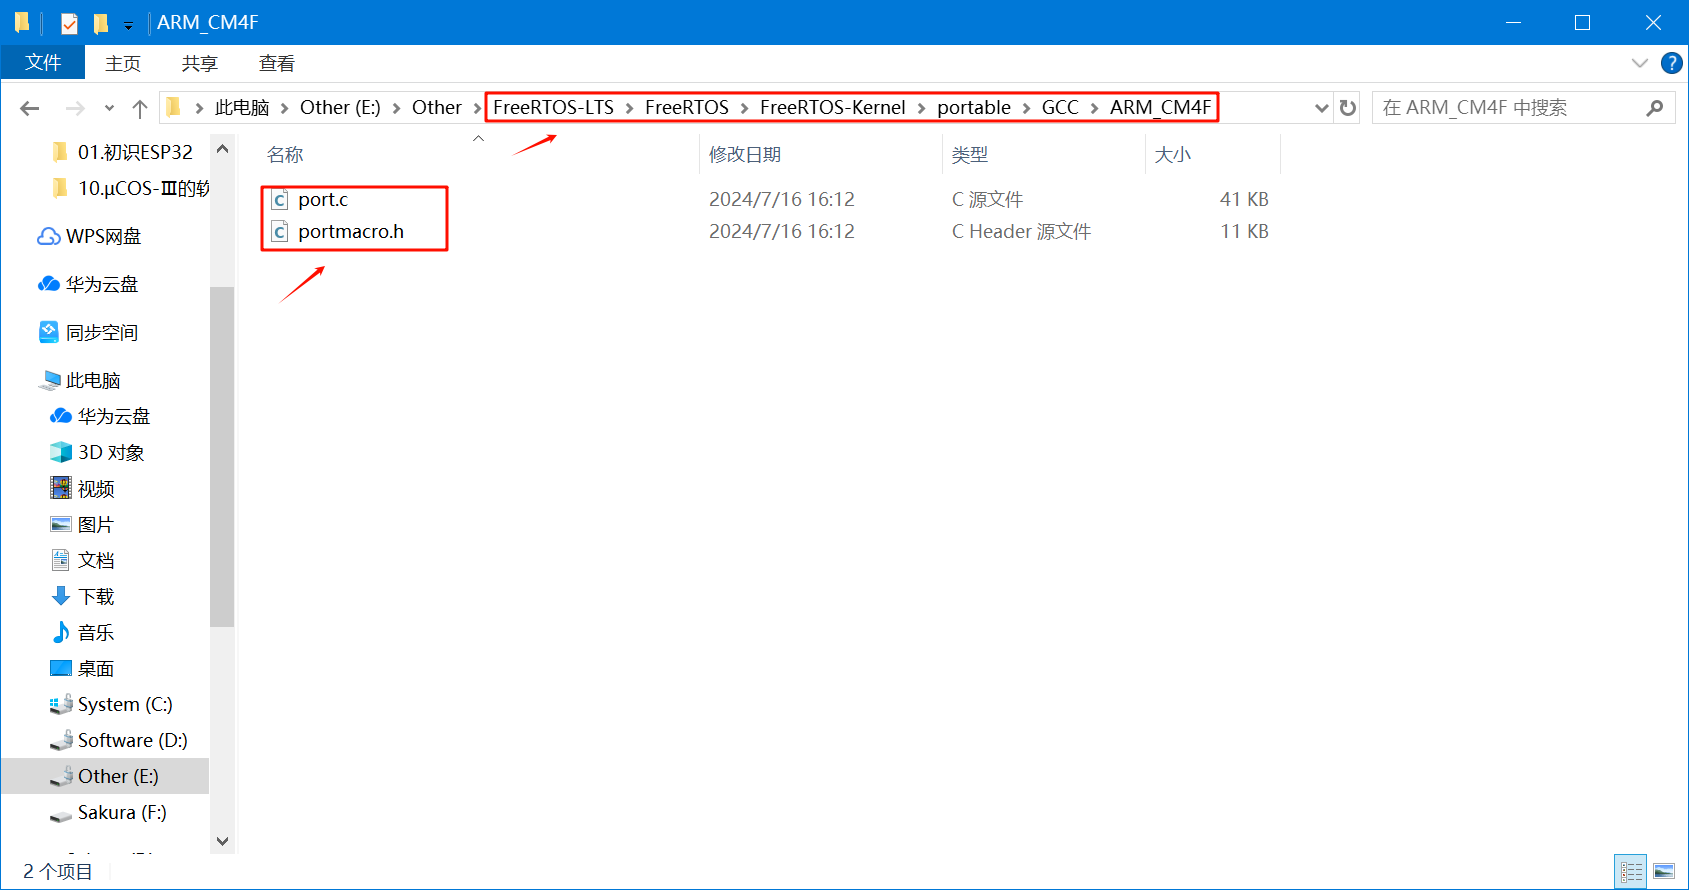The width and height of the screenshot is (1689, 890).
Task: Click the Refresh button in address bar
Action: click(x=1348, y=108)
